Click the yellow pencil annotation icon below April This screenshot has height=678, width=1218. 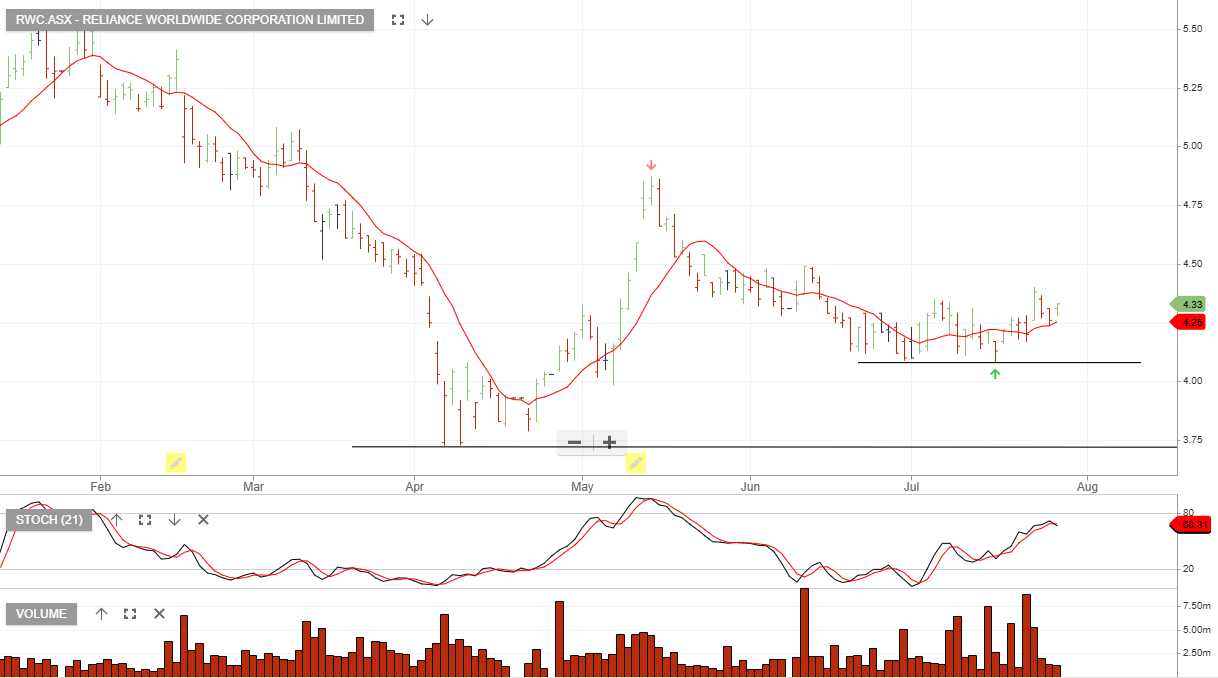pyautogui.click(x=176, y=463)
